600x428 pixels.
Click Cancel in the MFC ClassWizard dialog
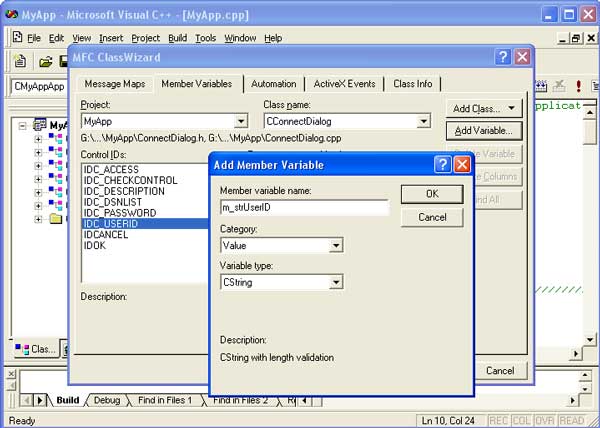(499, 370)
